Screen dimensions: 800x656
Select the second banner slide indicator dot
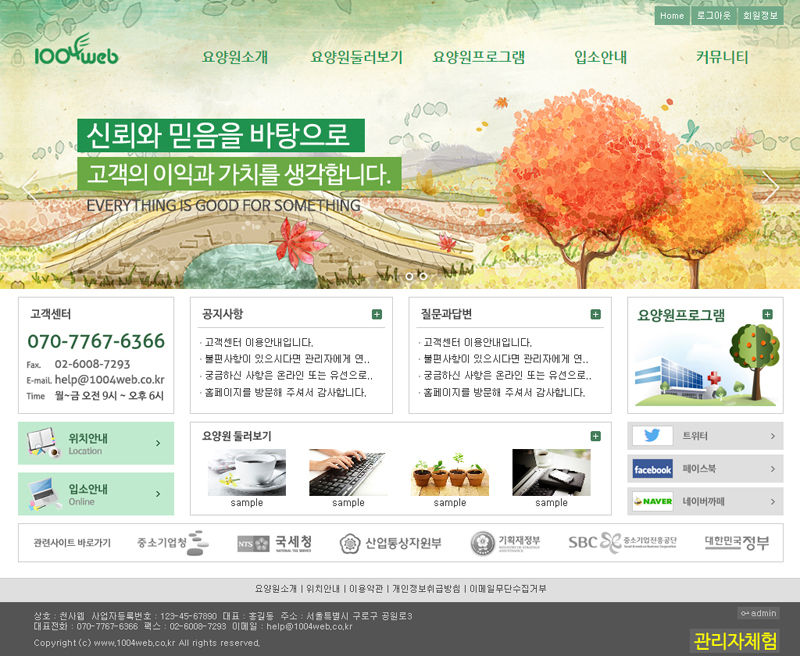(423, 276)
